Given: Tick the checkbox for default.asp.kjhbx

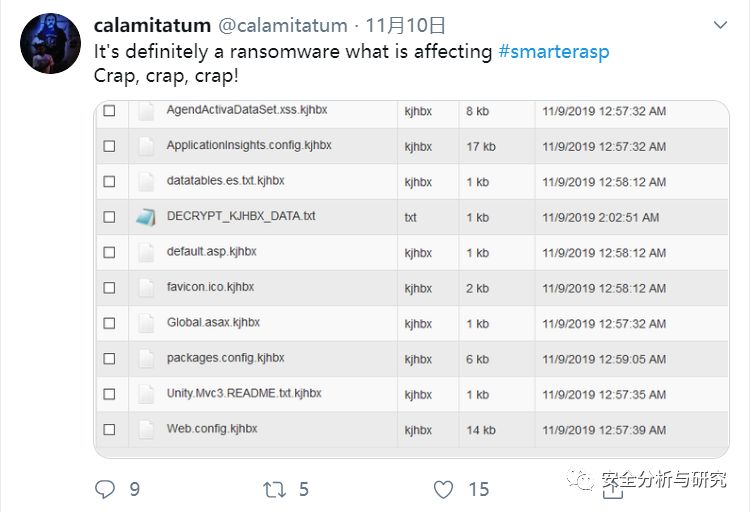Looking at the screenshot, I should tap(109, 253).
